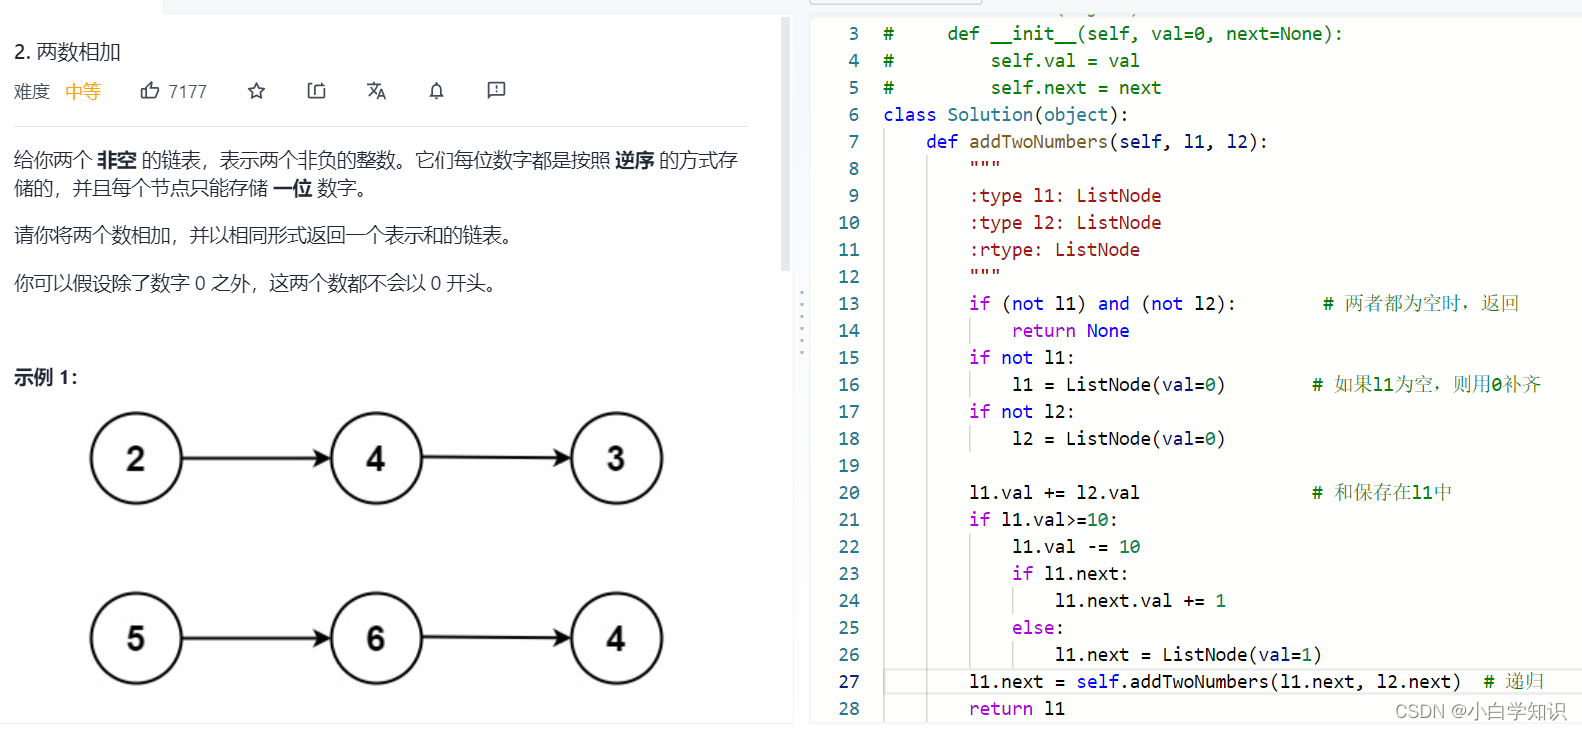
Task: Click the thumbs-up like icon
Action: [x=150, y=91]
